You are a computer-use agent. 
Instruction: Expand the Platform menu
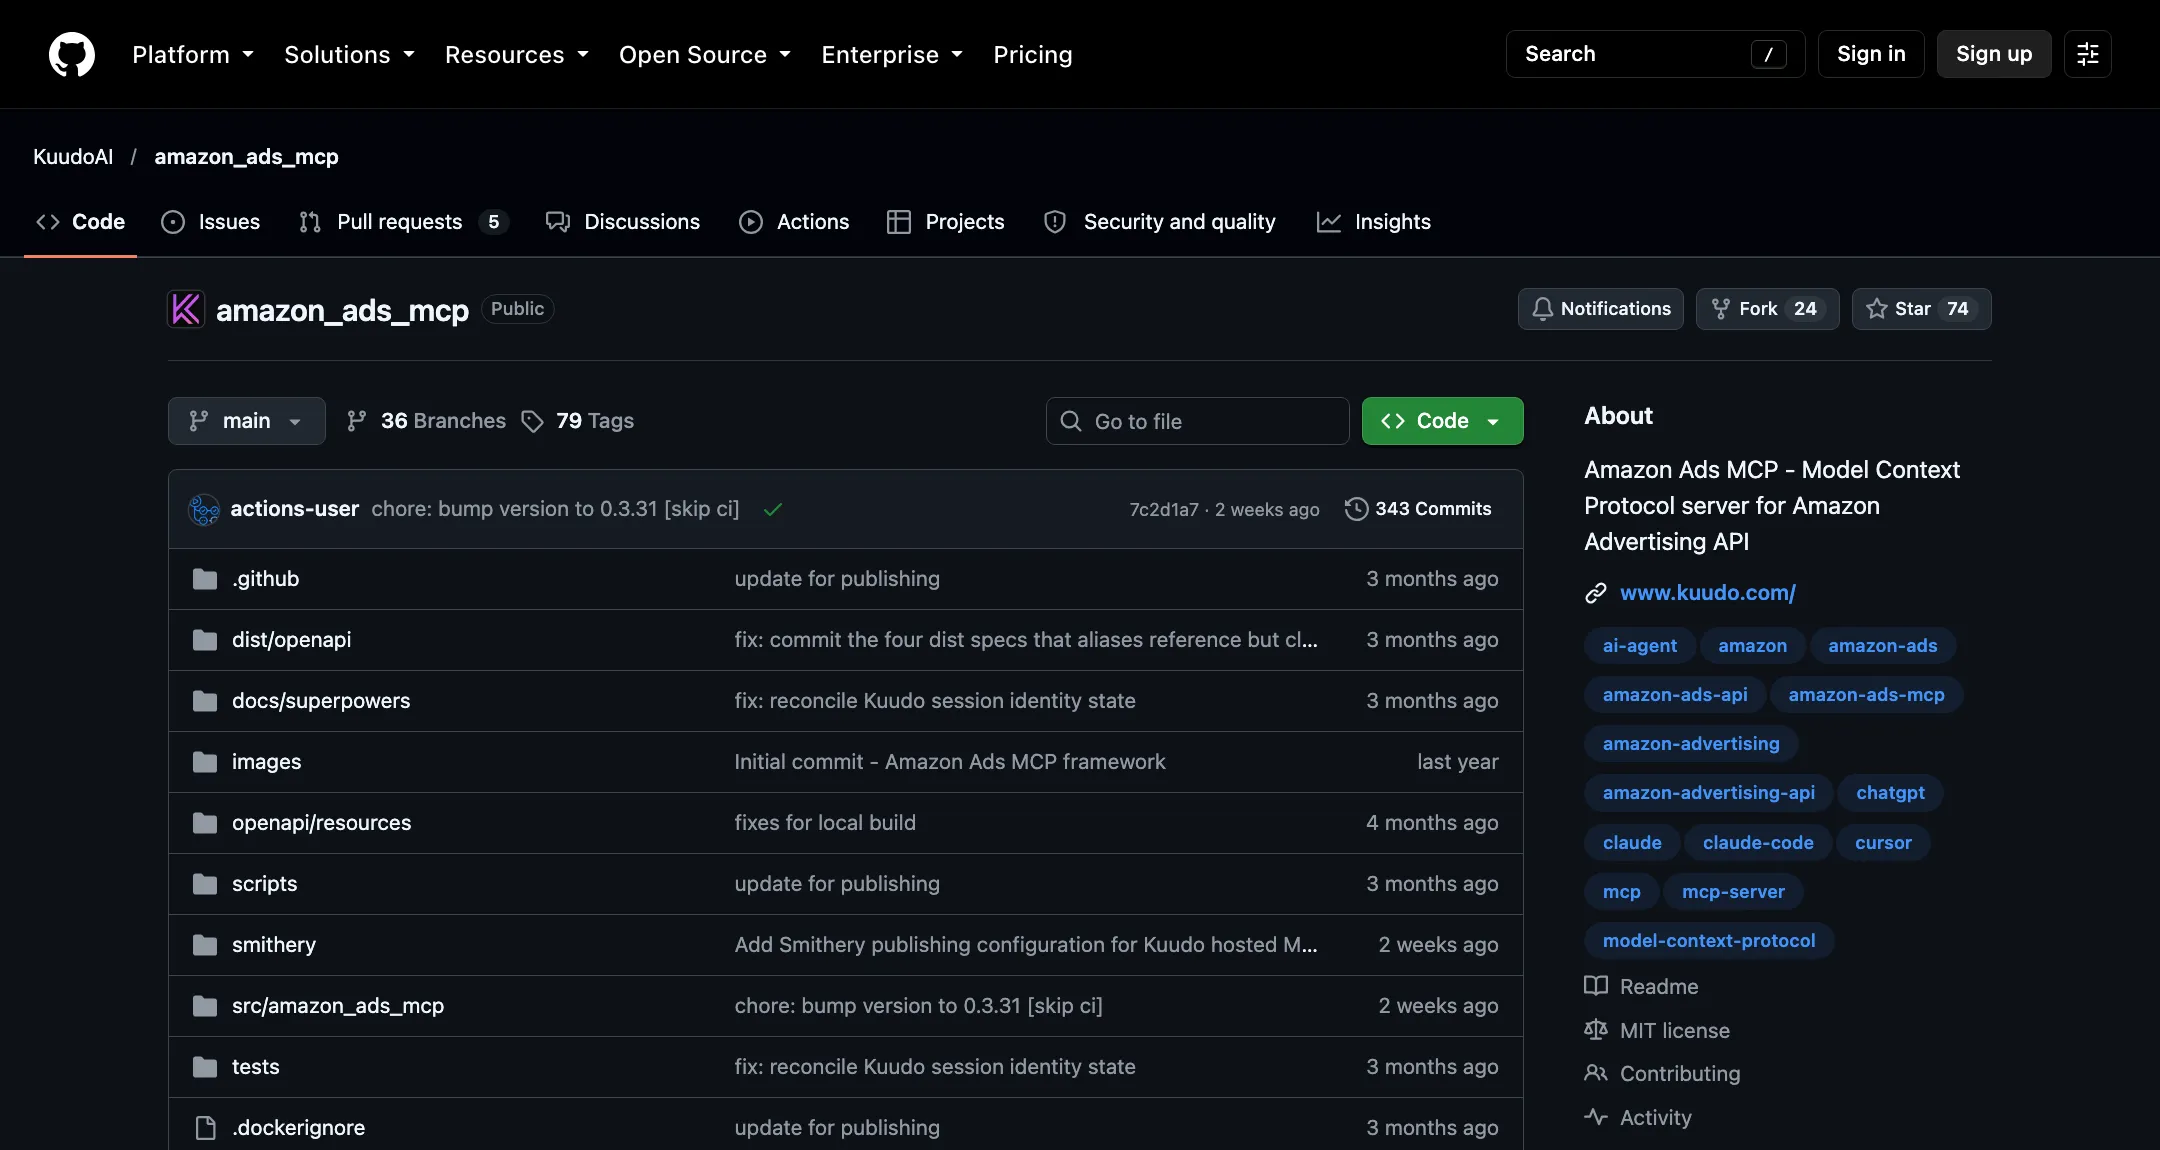coord(193,54)
